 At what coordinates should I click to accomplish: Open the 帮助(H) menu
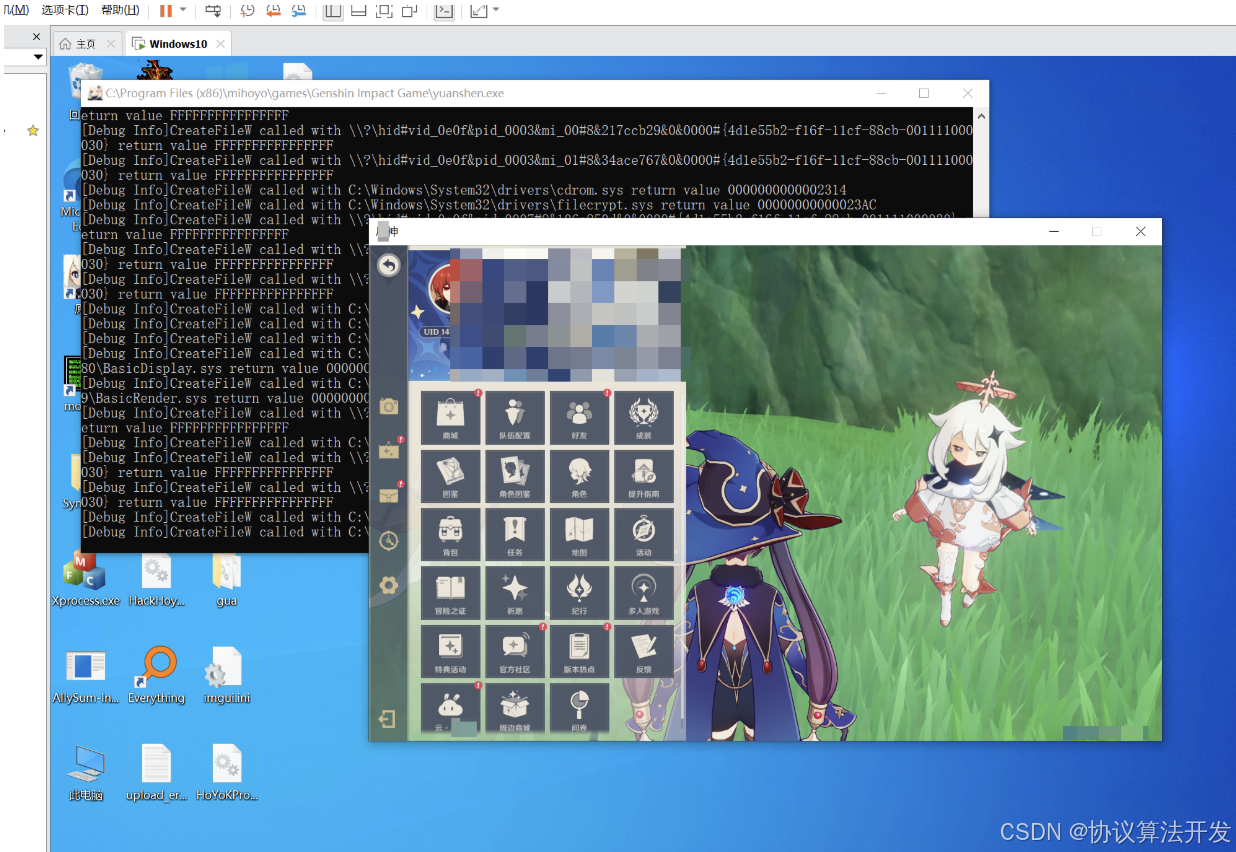[120, 10]
